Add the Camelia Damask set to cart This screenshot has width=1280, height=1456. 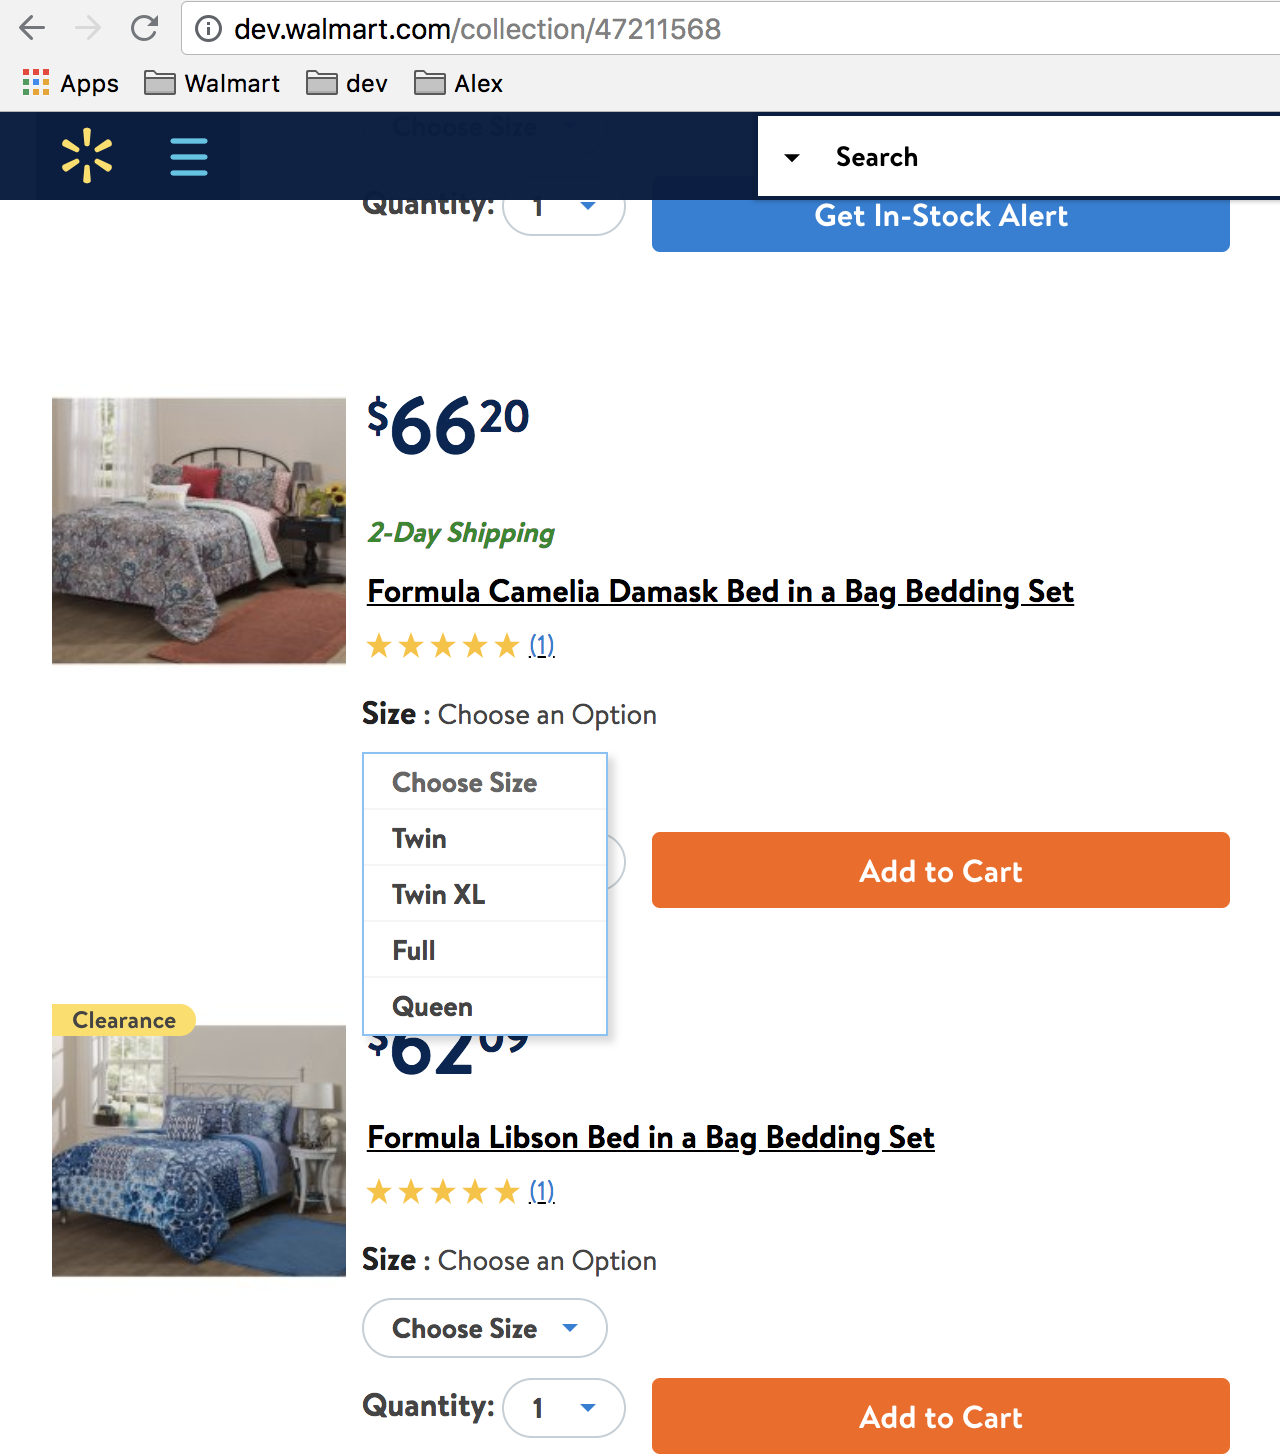pyautogui.click(x=940, y=870)
